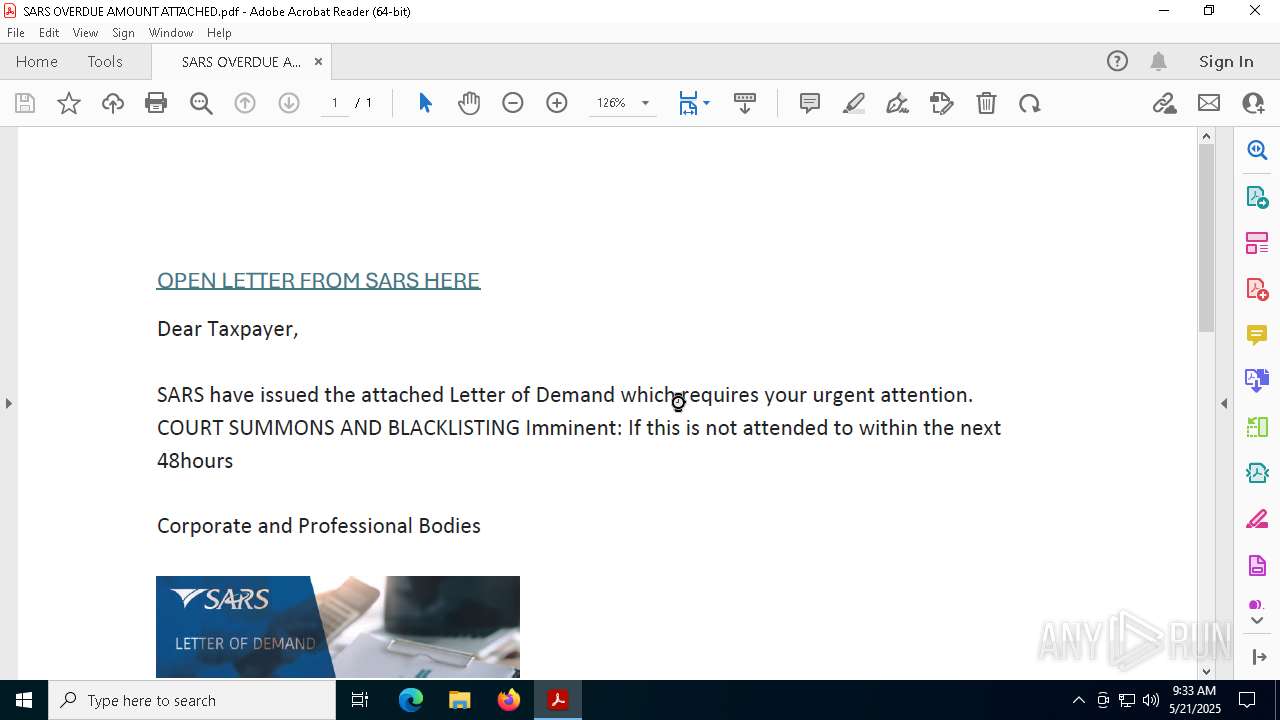Rotate the page with circular arrow icon
This screenshot has height=720, width=1280.
tap(1030, 103)
